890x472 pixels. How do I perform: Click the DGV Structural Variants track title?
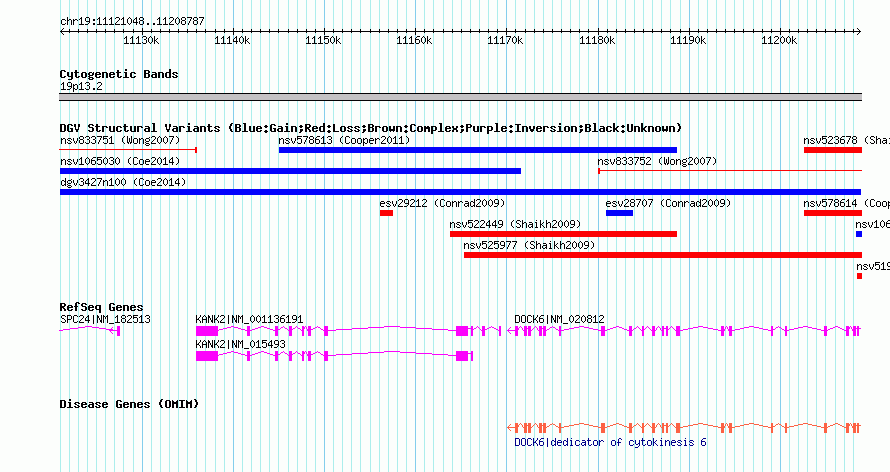coord(371,128)
